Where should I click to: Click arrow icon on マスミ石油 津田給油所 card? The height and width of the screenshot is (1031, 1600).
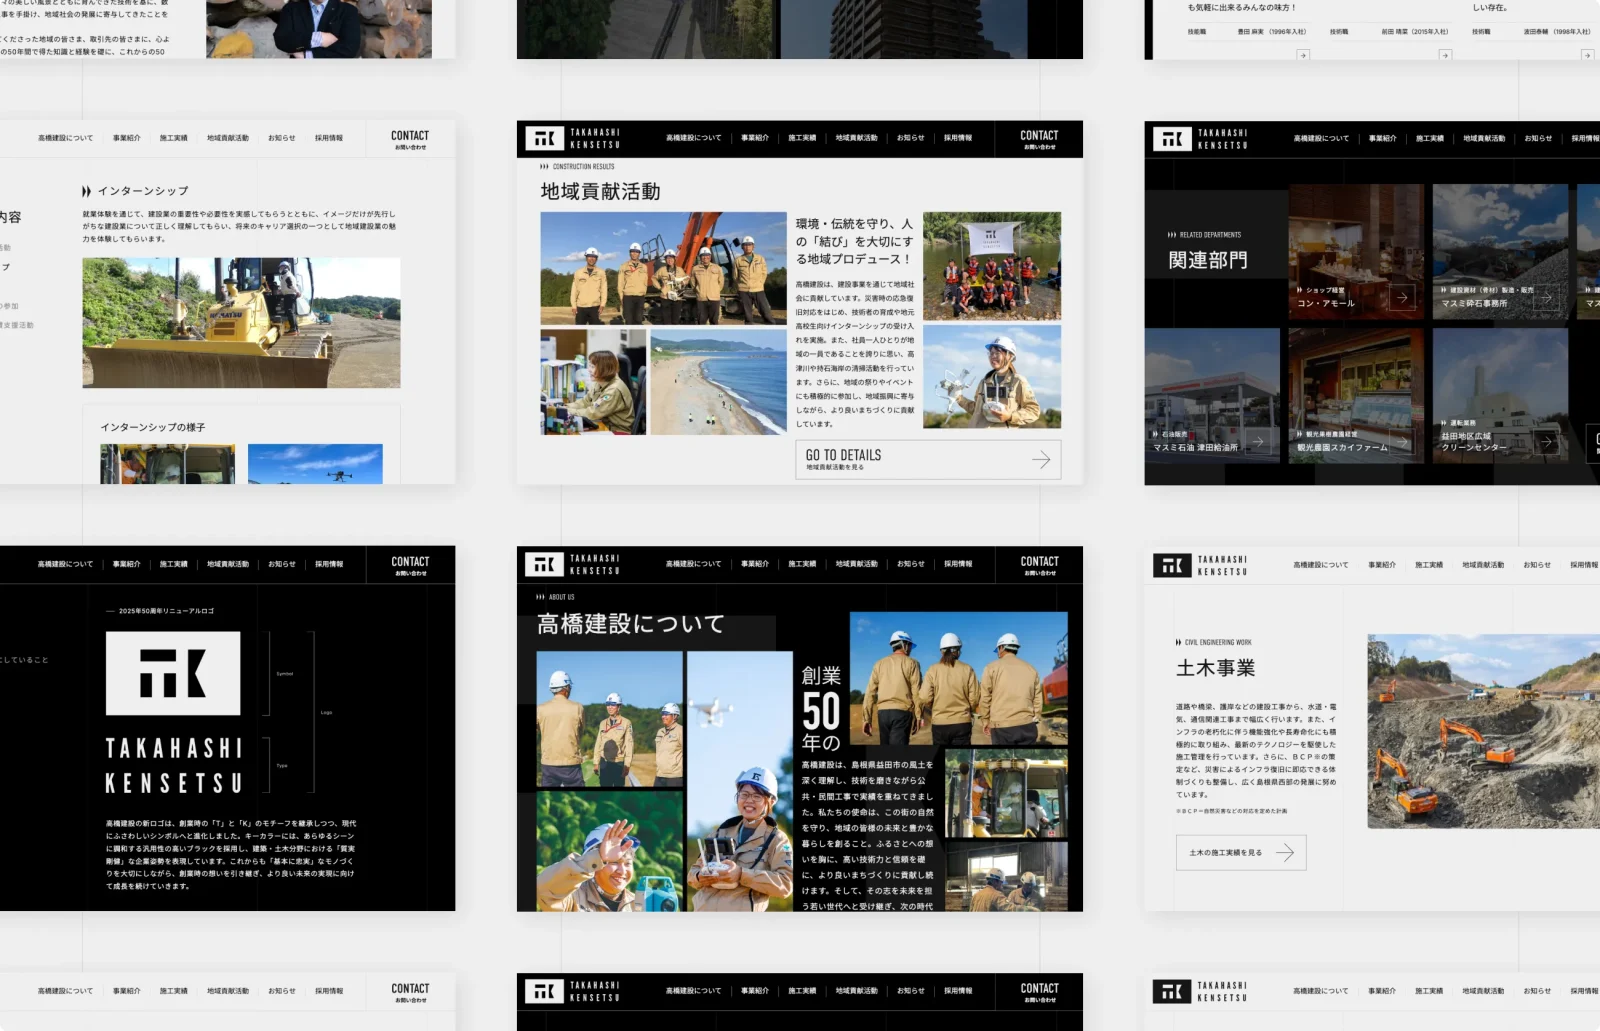(1258, 441)
